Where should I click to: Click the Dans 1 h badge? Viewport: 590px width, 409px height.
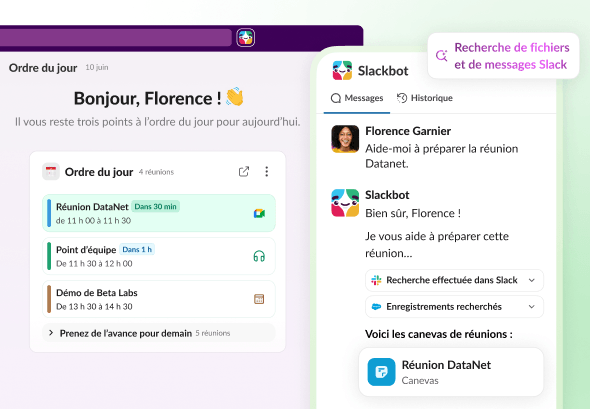[137, 249]
